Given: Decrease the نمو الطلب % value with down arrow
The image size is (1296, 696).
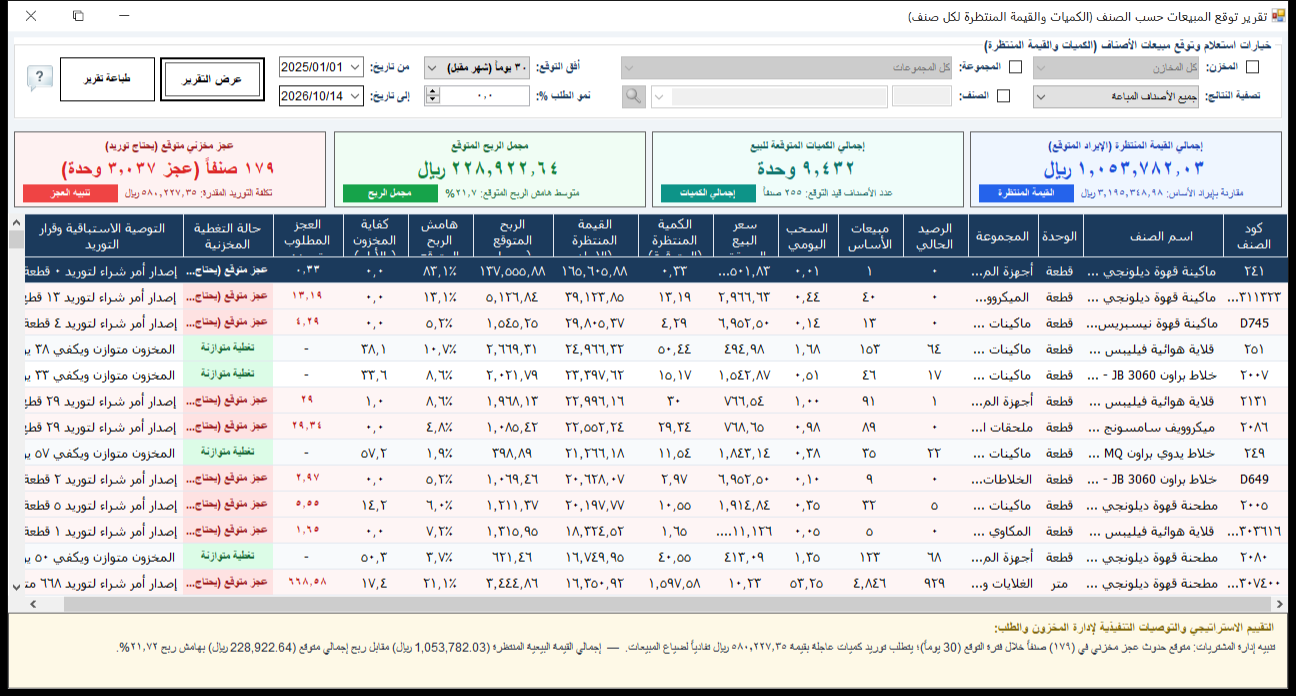Looking at the screenshot, I should click(433, 101).
